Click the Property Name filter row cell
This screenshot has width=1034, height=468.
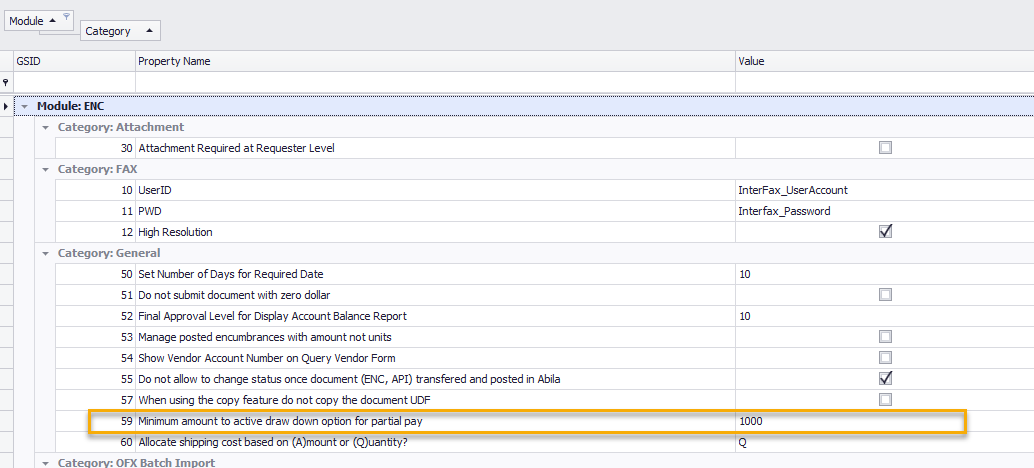click(x=434, y=83)
